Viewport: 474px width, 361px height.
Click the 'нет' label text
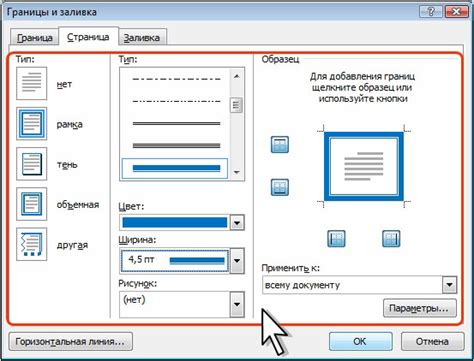[64, 84]
